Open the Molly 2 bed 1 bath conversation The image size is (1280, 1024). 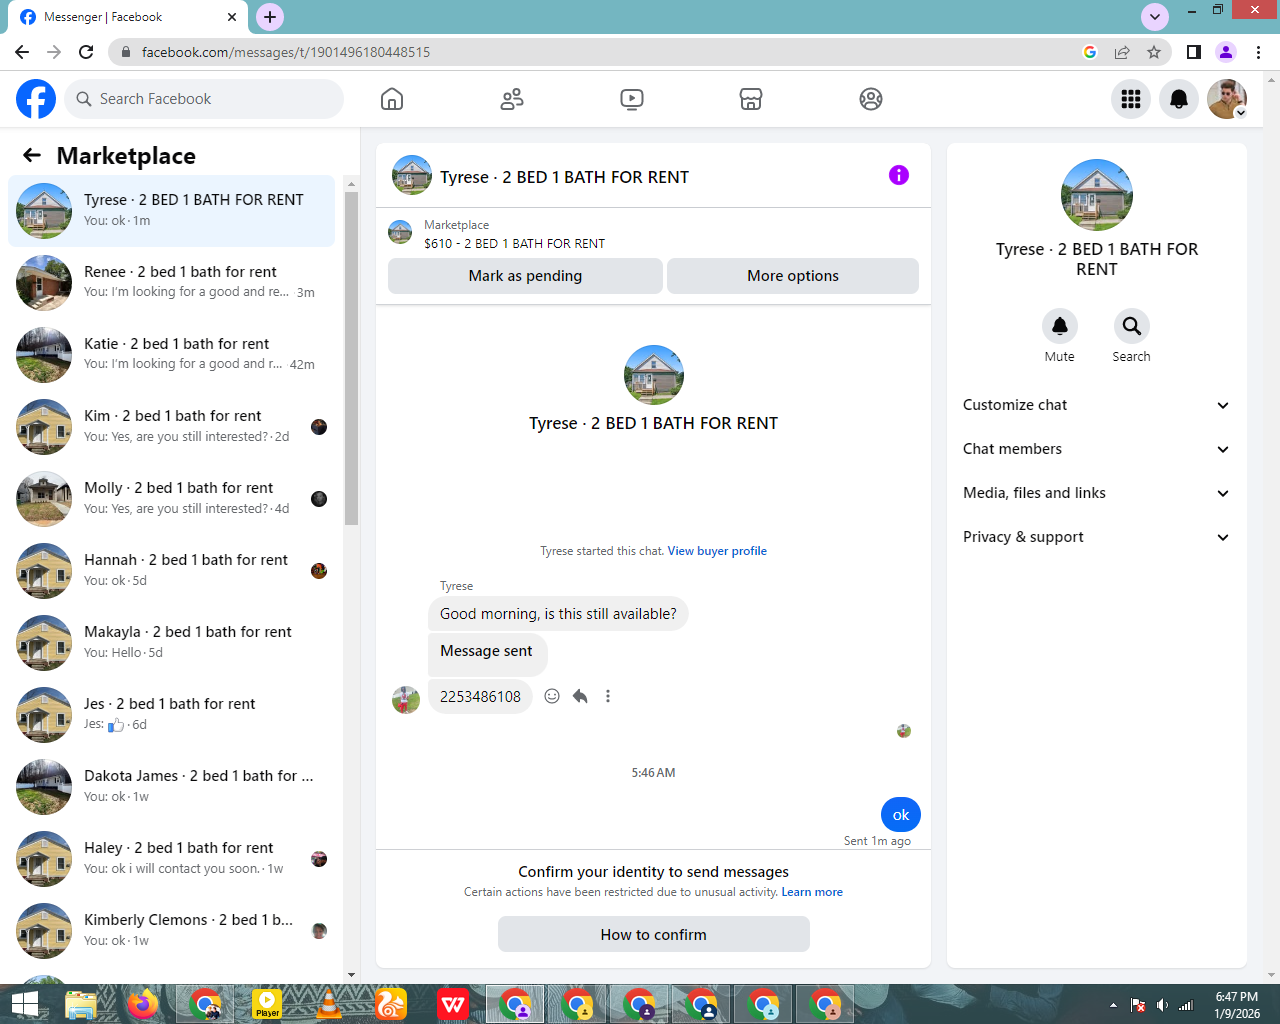172,498
